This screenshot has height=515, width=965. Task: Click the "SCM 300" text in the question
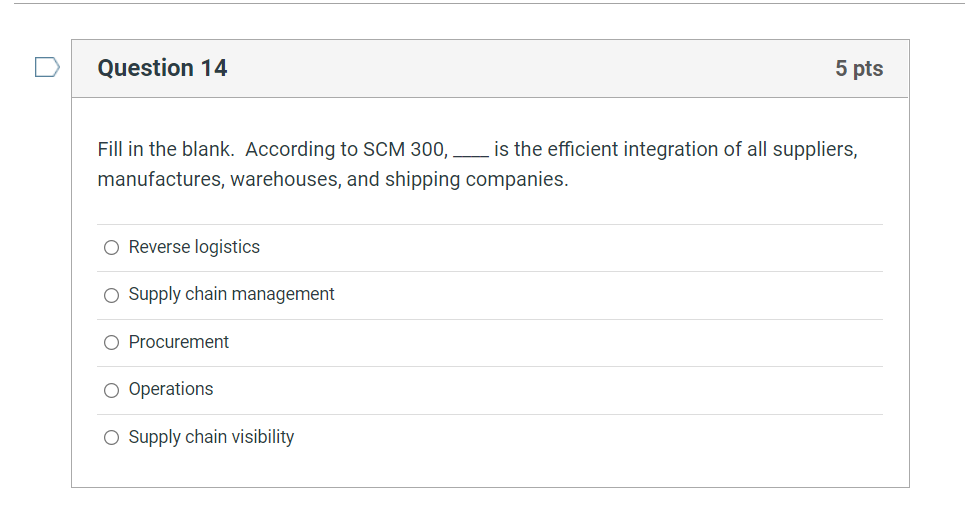click(404, 149)
